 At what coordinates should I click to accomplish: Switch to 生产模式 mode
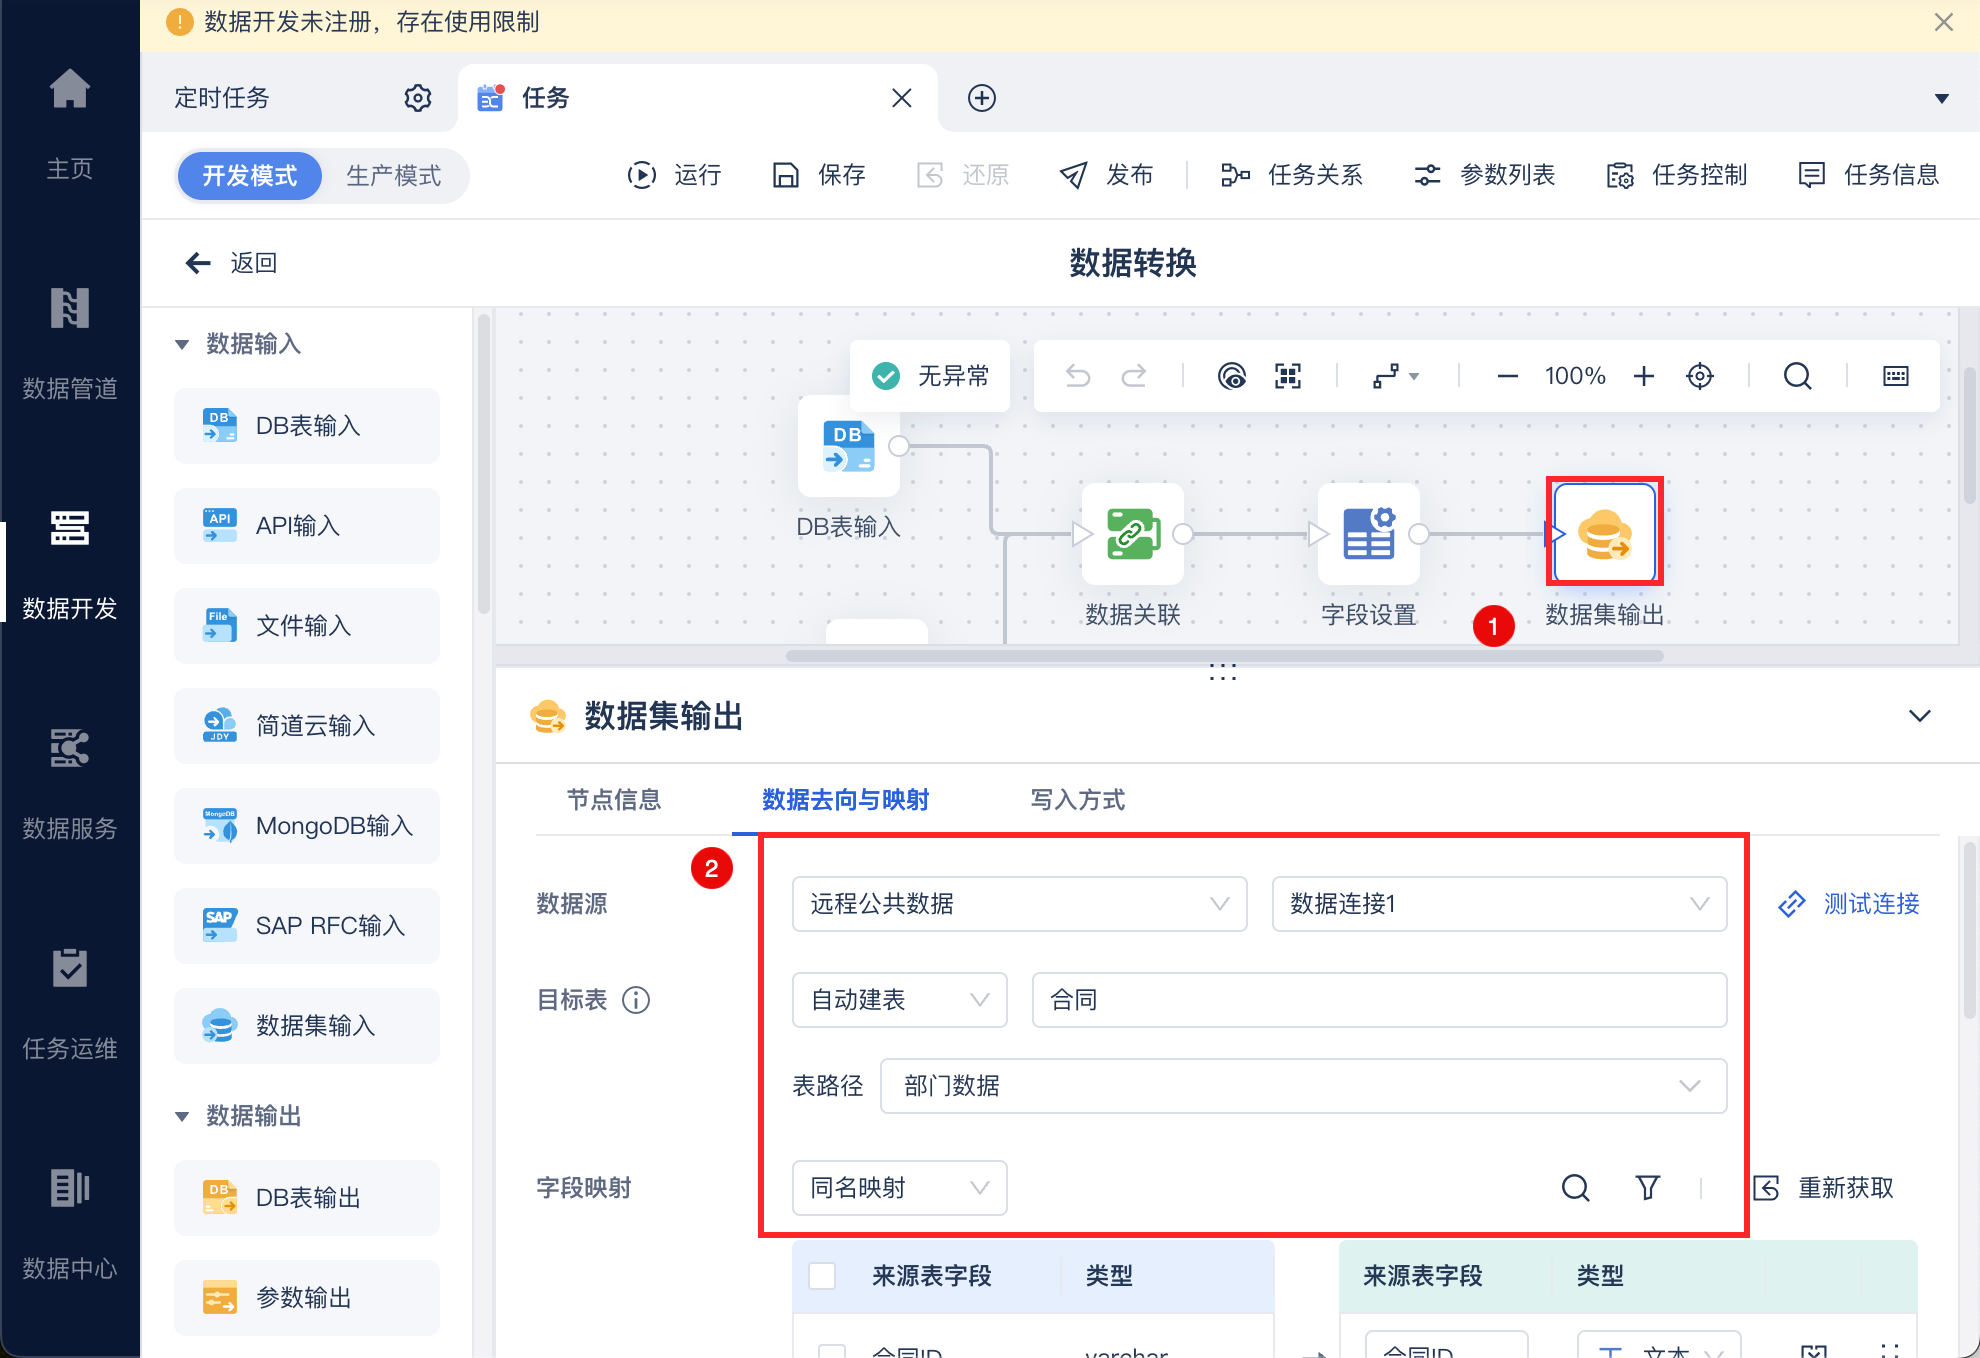pyautogui.click(x=393, y=176)
